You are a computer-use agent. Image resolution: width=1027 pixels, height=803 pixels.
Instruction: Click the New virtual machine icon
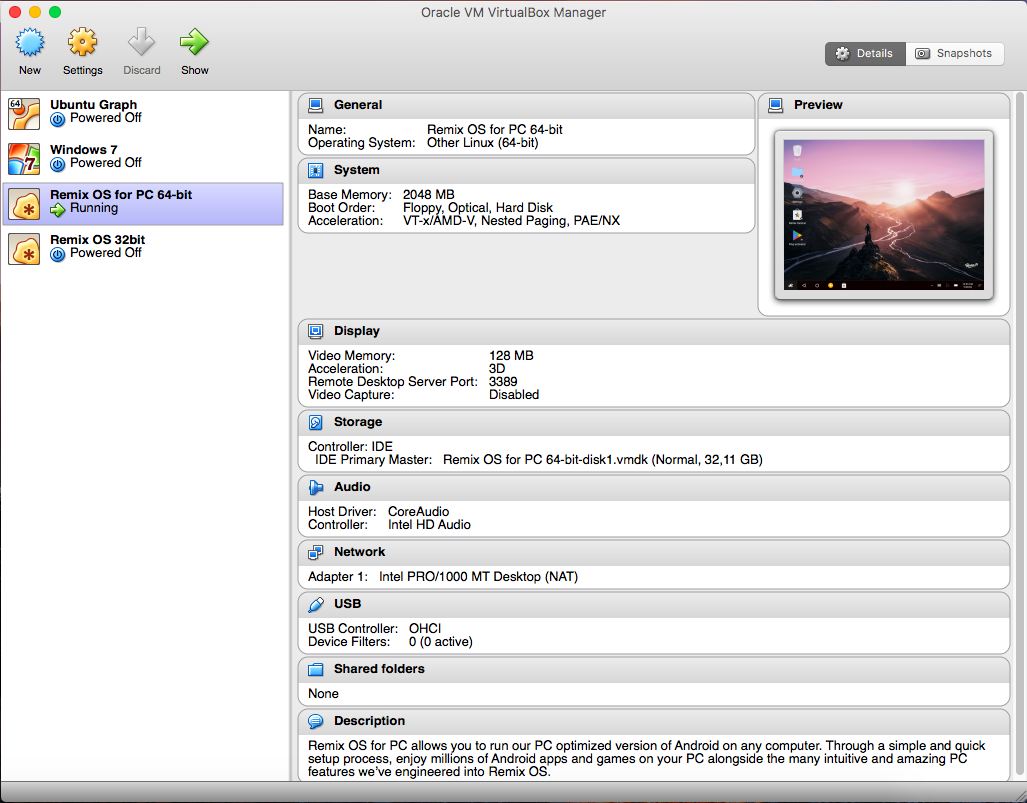29,42
